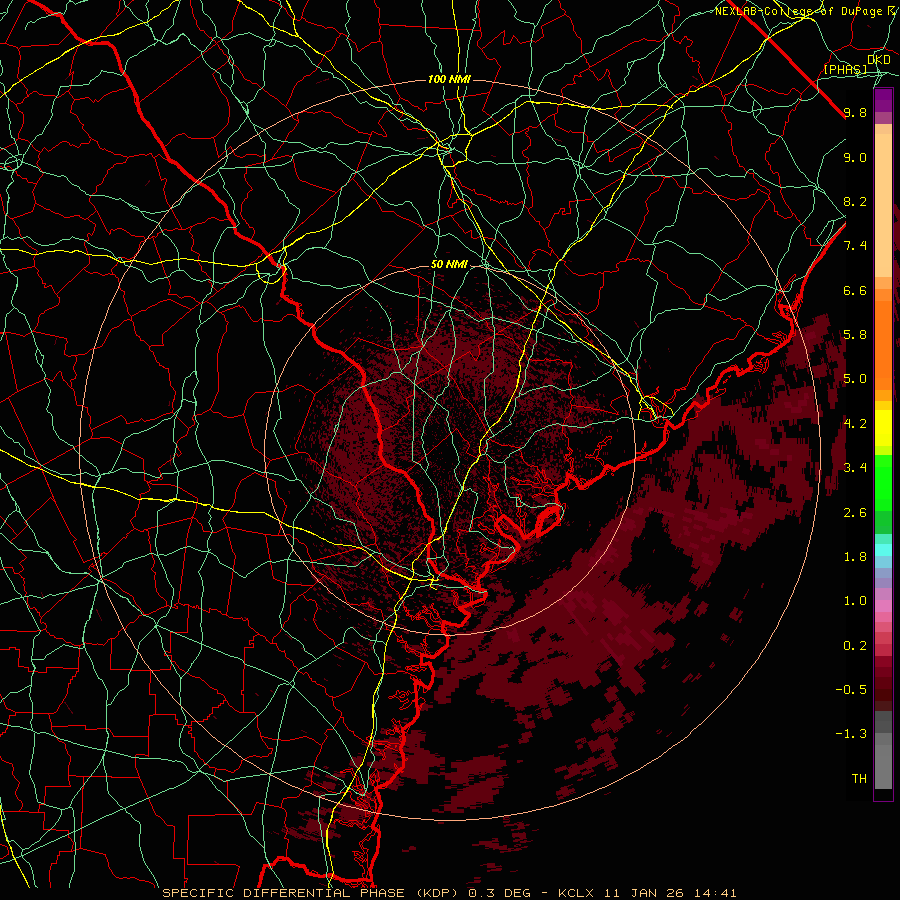Viewport: 900px width, 900px height.
Task: Pick the bright yellow segment of the color bar
Action: pos(883,428)
